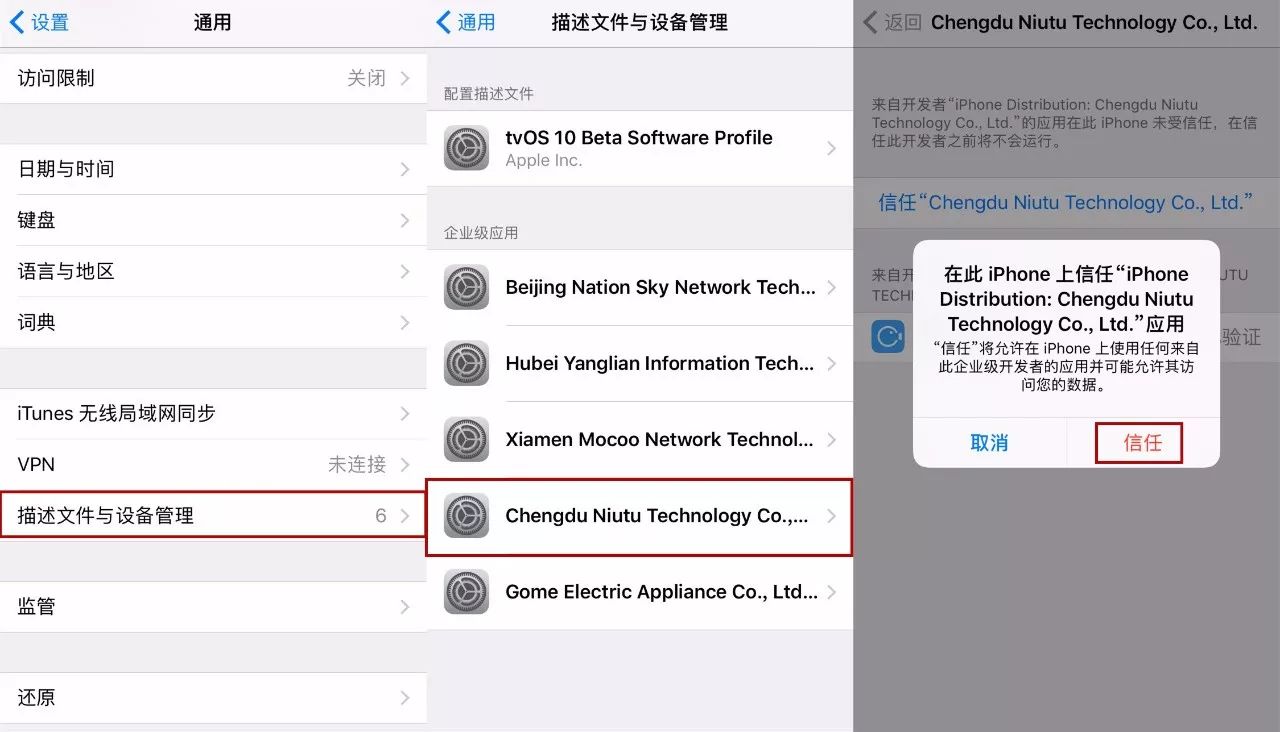Screen dimensions: 1280x732
Task: Tap the Hubei Yanglian profile gear icon
Action: click(x=465, y=364)
